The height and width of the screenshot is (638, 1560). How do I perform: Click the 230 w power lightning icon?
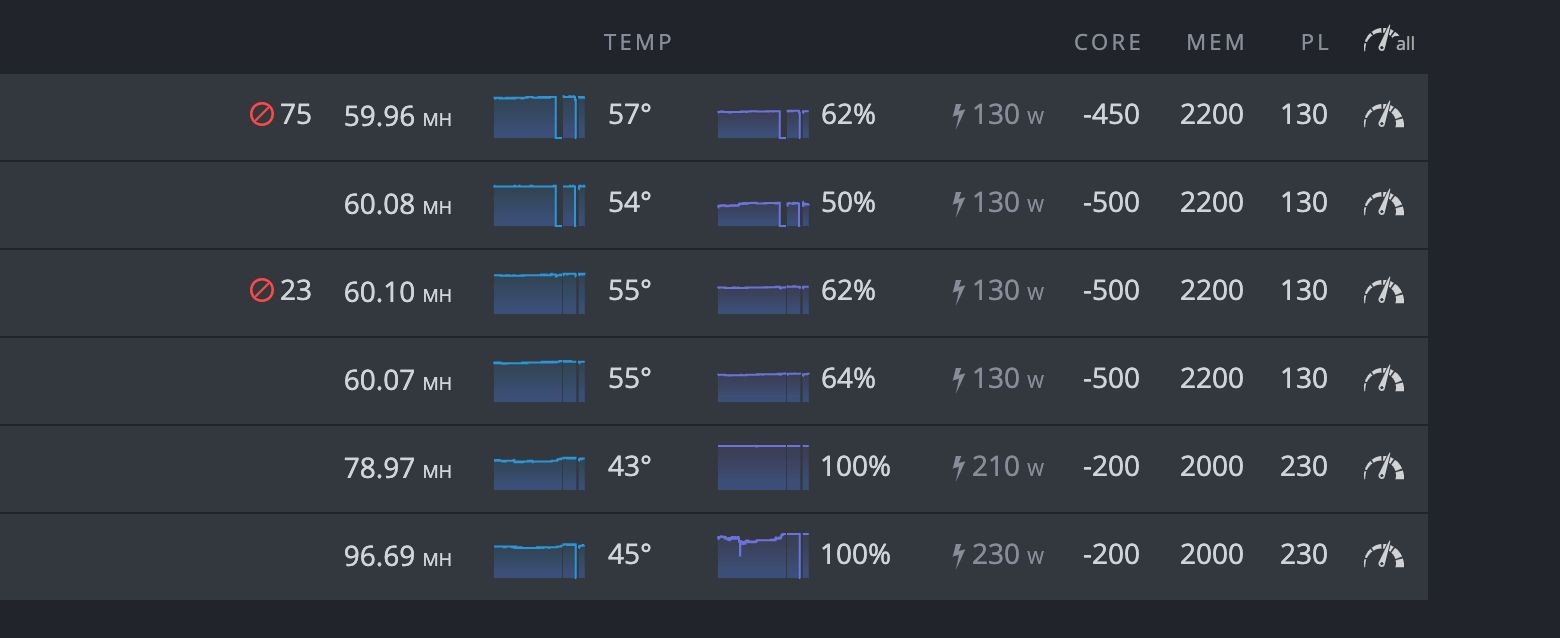pyautogui.click(x=959, y=555)
